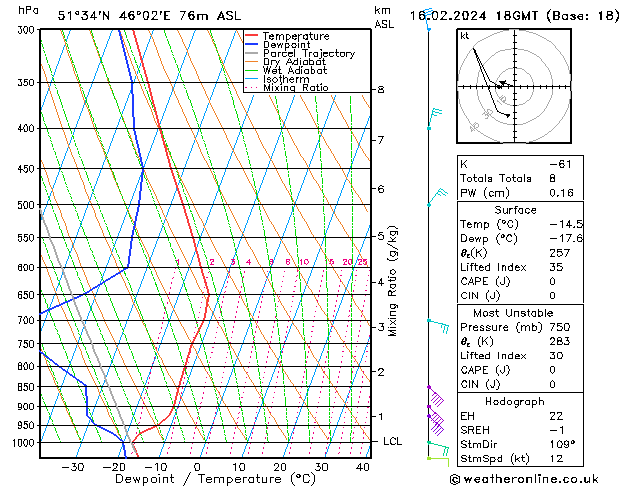Click the purple wind barb at 850 hPa

(436, 396)
